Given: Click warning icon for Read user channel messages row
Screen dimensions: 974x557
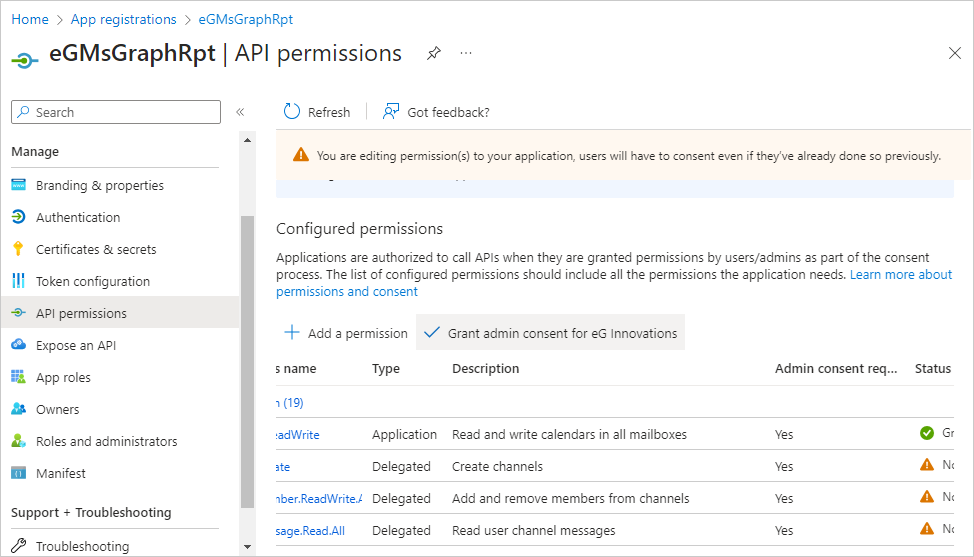Looking at the screenshot, I should point(927,528).
